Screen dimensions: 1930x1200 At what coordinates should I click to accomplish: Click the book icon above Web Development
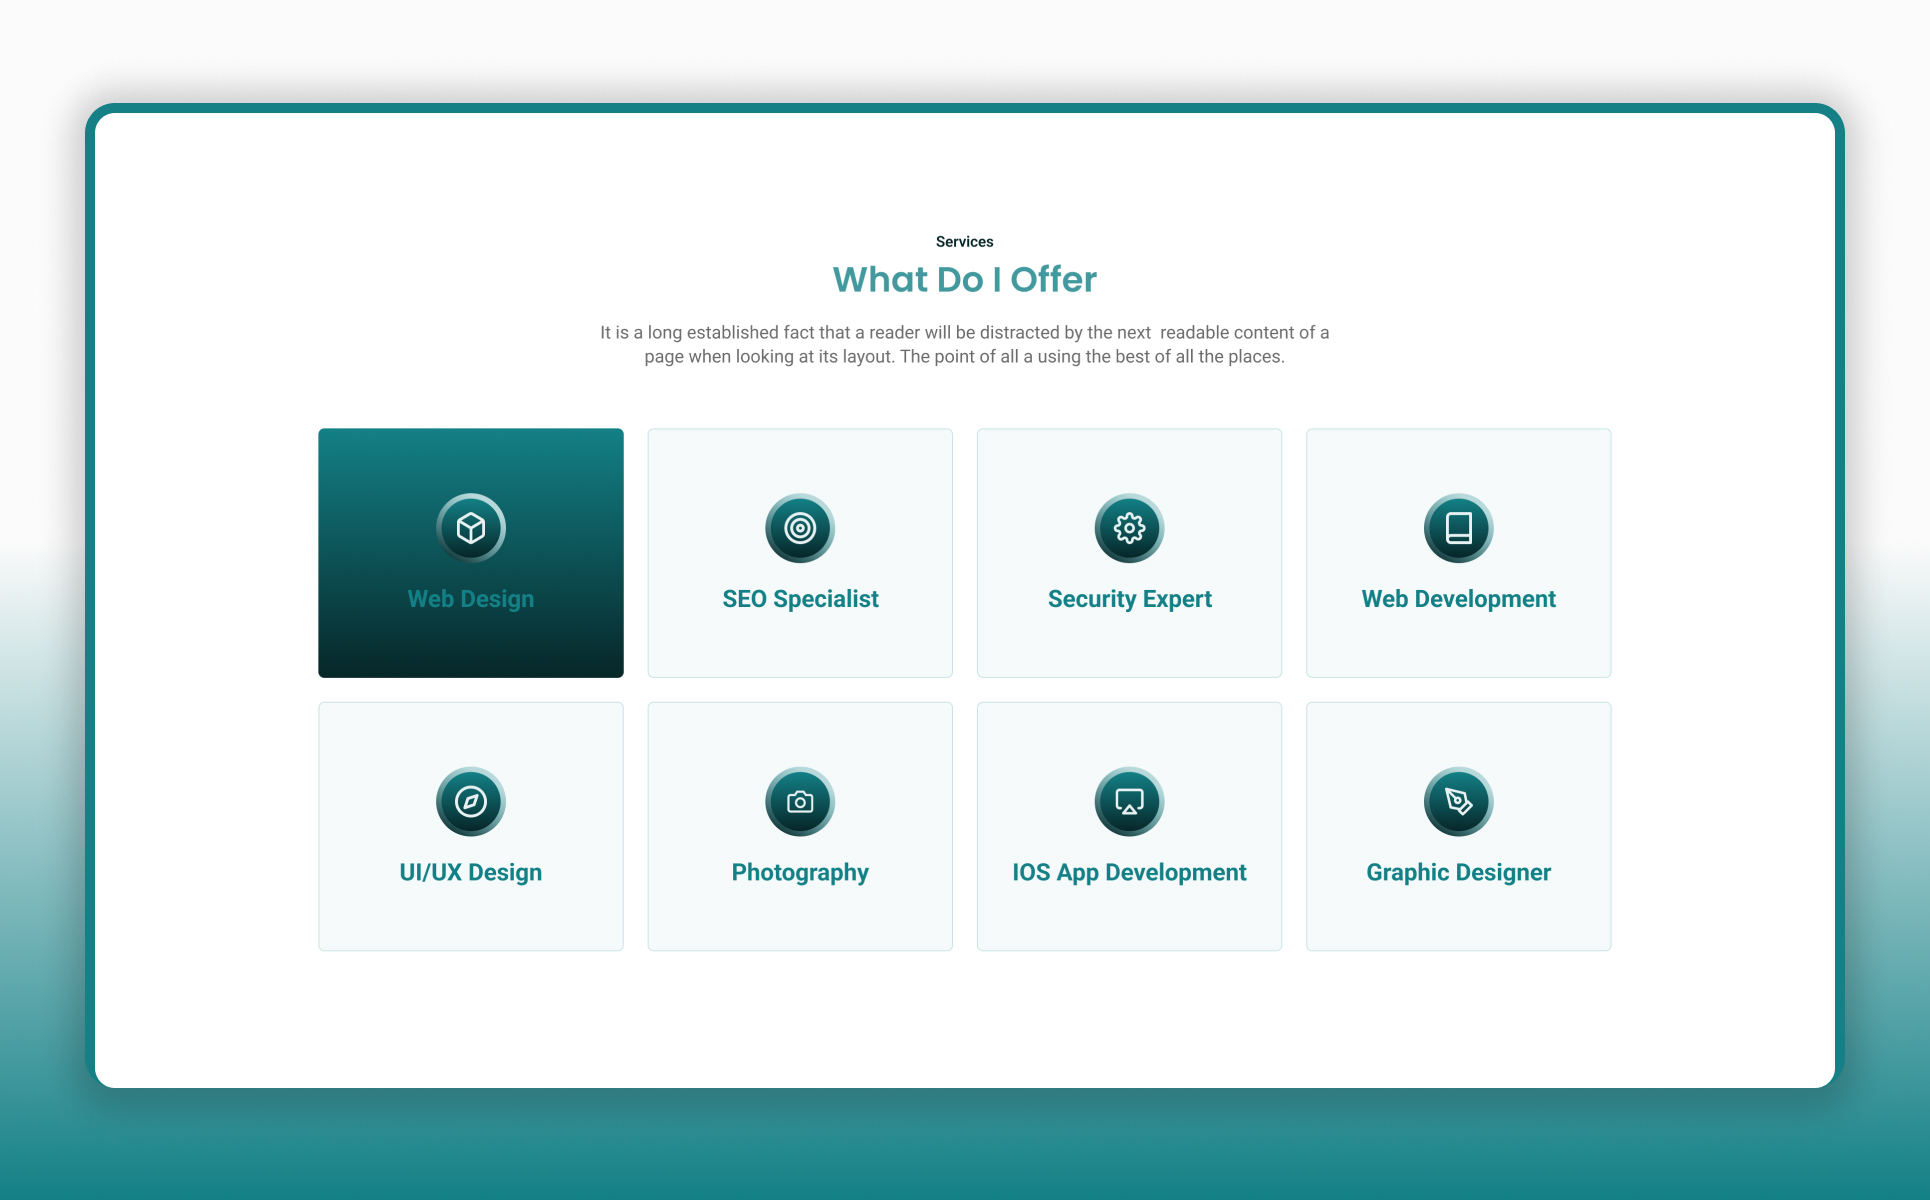click(1458, 528)
